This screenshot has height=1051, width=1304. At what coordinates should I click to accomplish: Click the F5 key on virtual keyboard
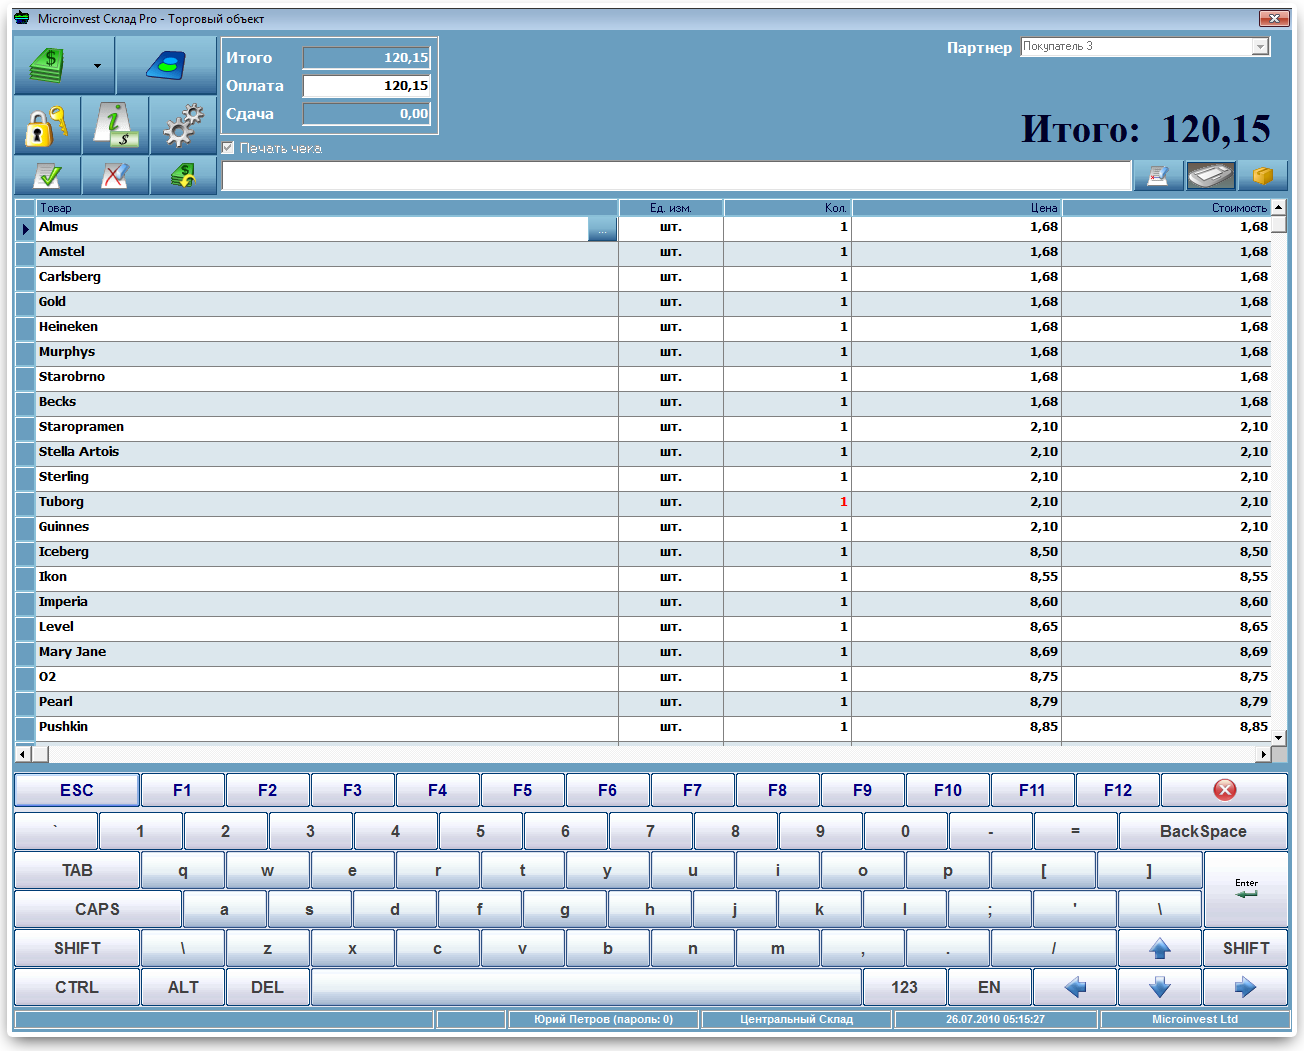[522, 790]
